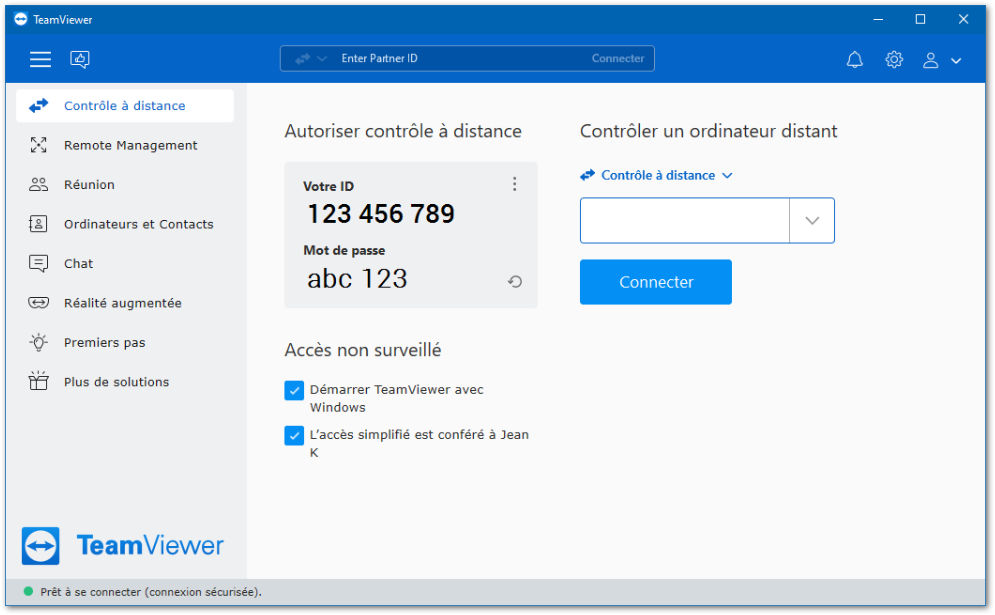Image resolution: width=995 pixels, height=615 pixels.
Task: Close the TeamViewer window
Action: [963, 20]
